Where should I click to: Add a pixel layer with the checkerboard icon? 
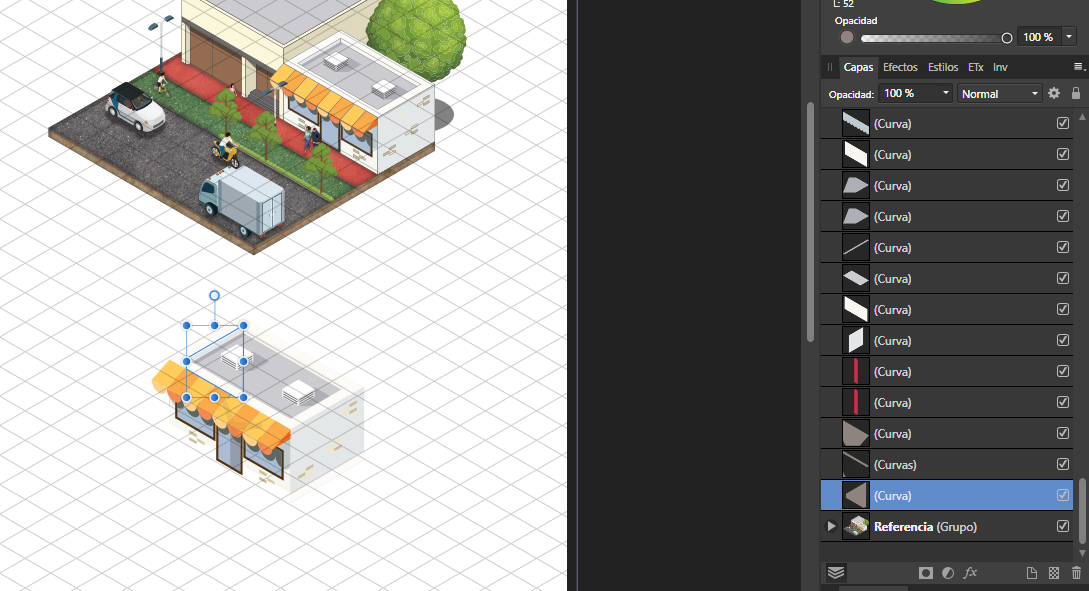(x=1054, y=573)
